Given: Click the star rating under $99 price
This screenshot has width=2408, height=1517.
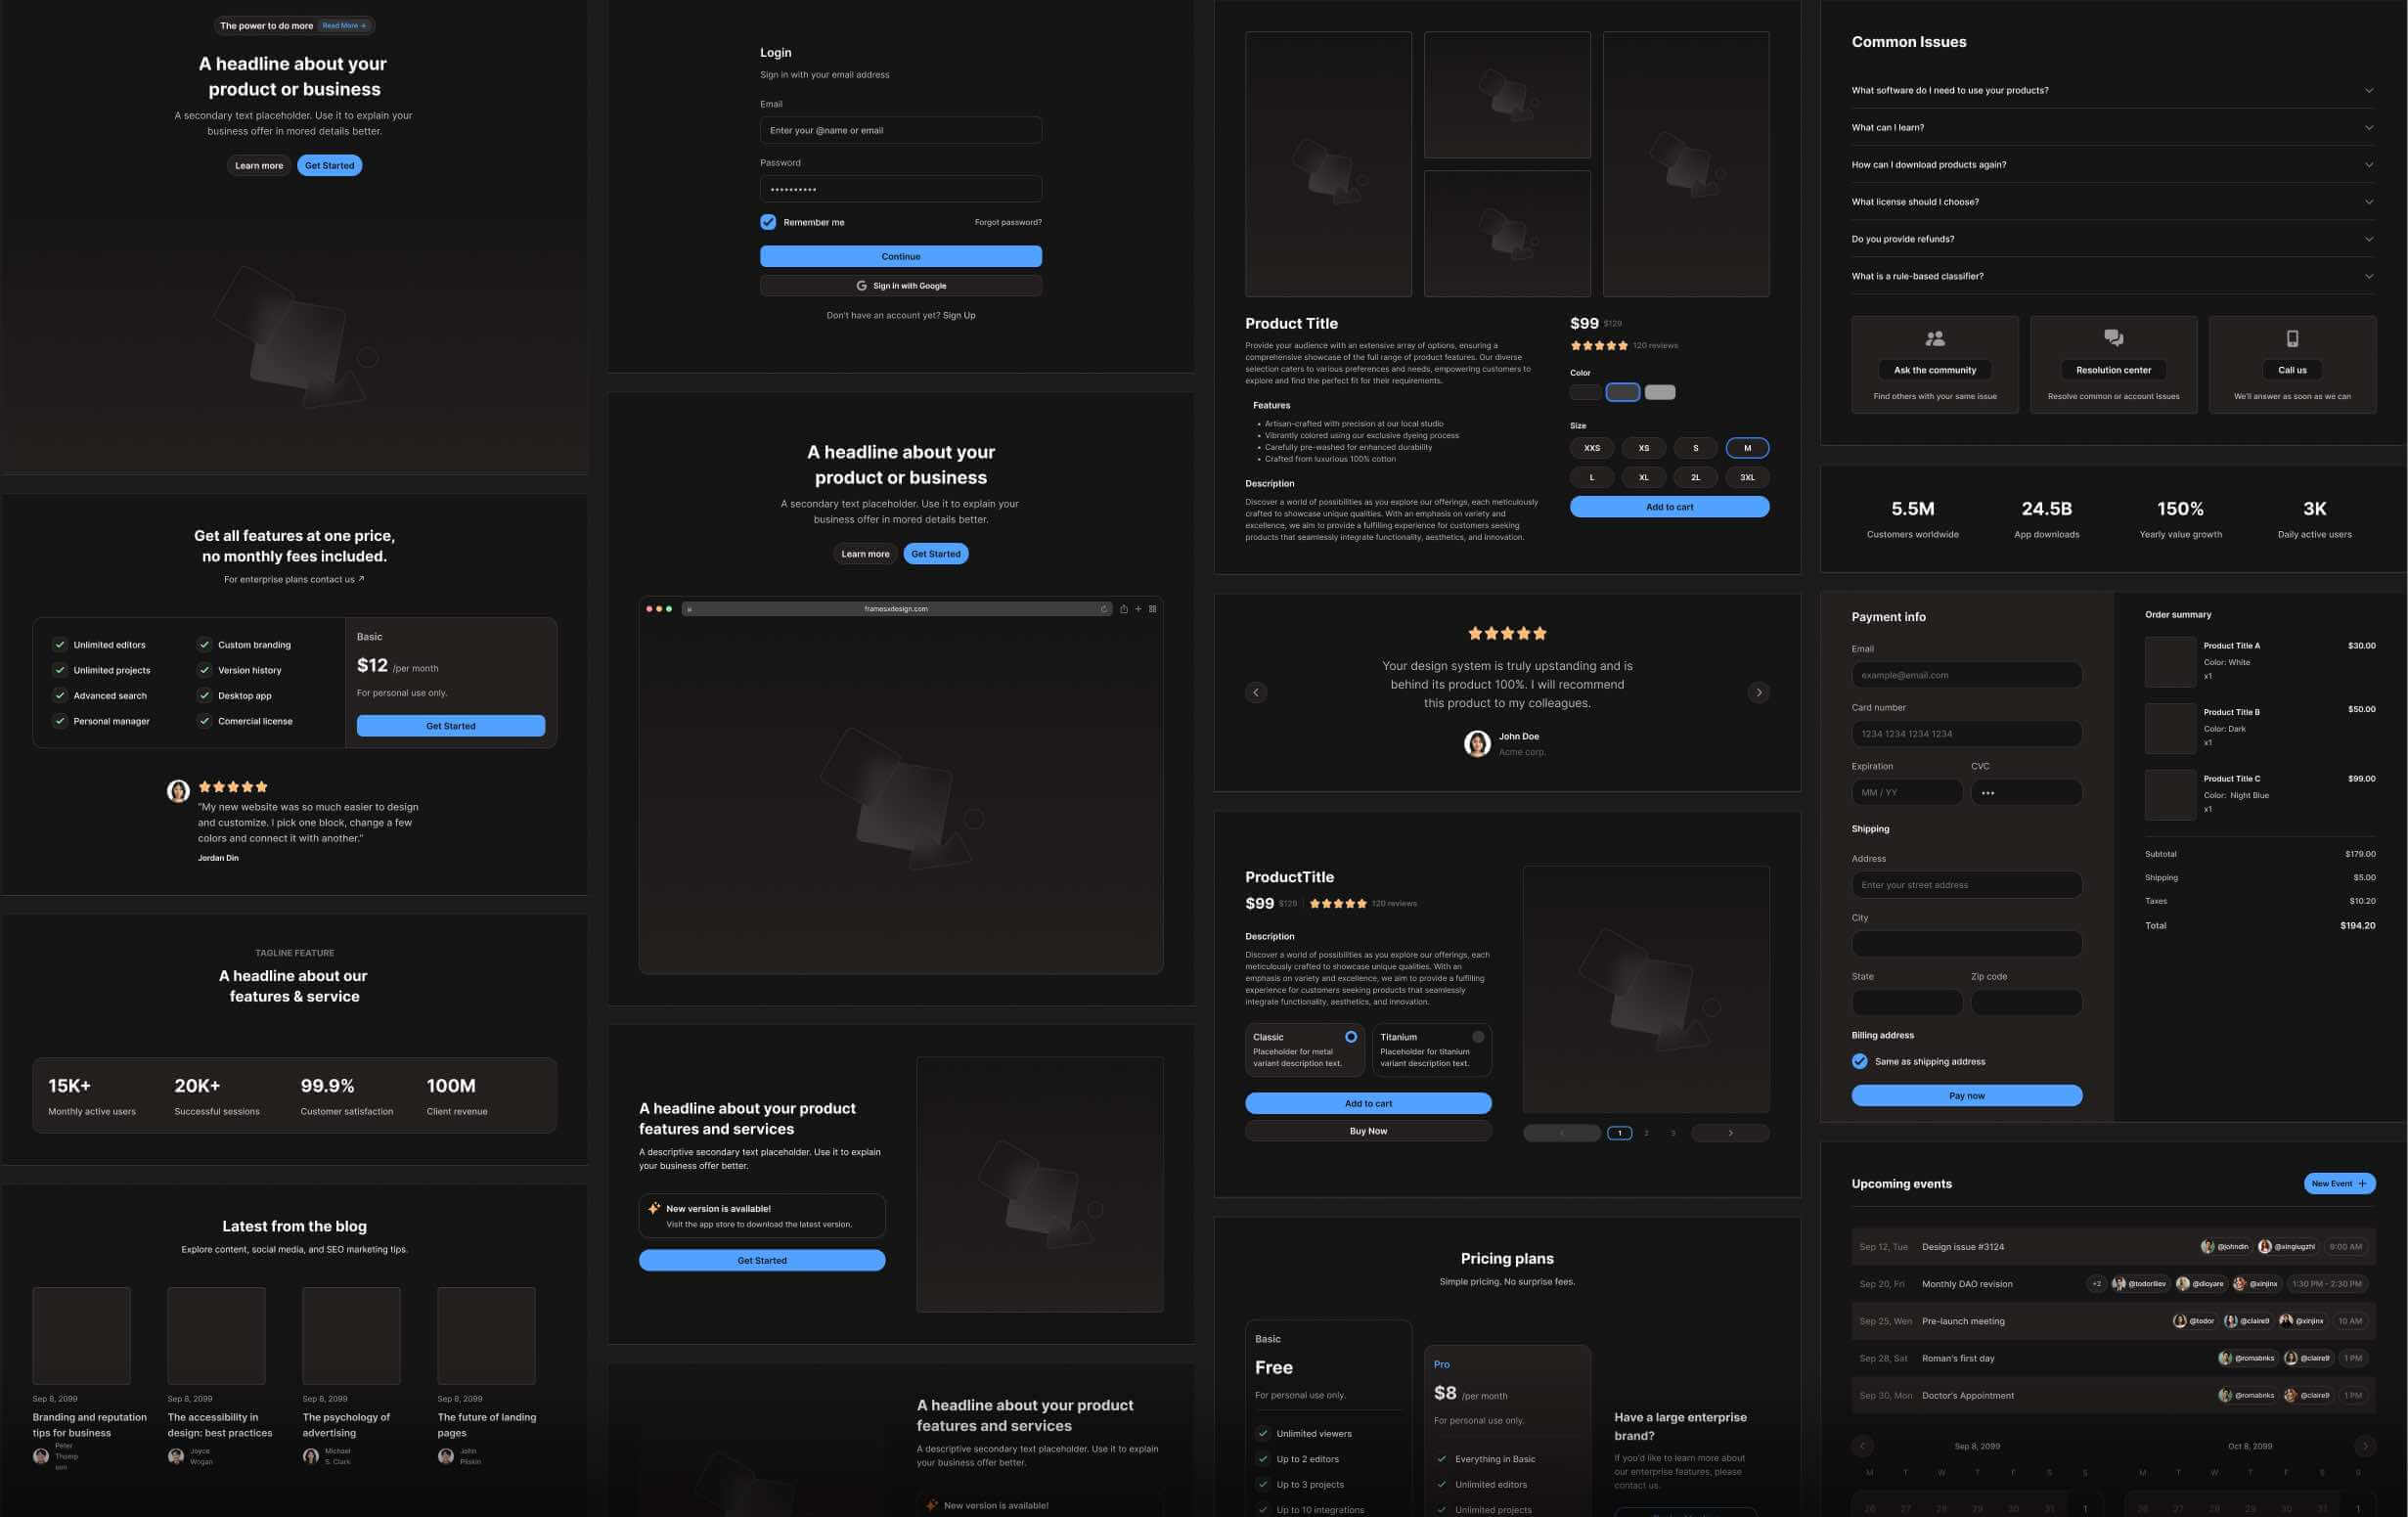Looking at the screenshot, I should [x=1598, y=346].
